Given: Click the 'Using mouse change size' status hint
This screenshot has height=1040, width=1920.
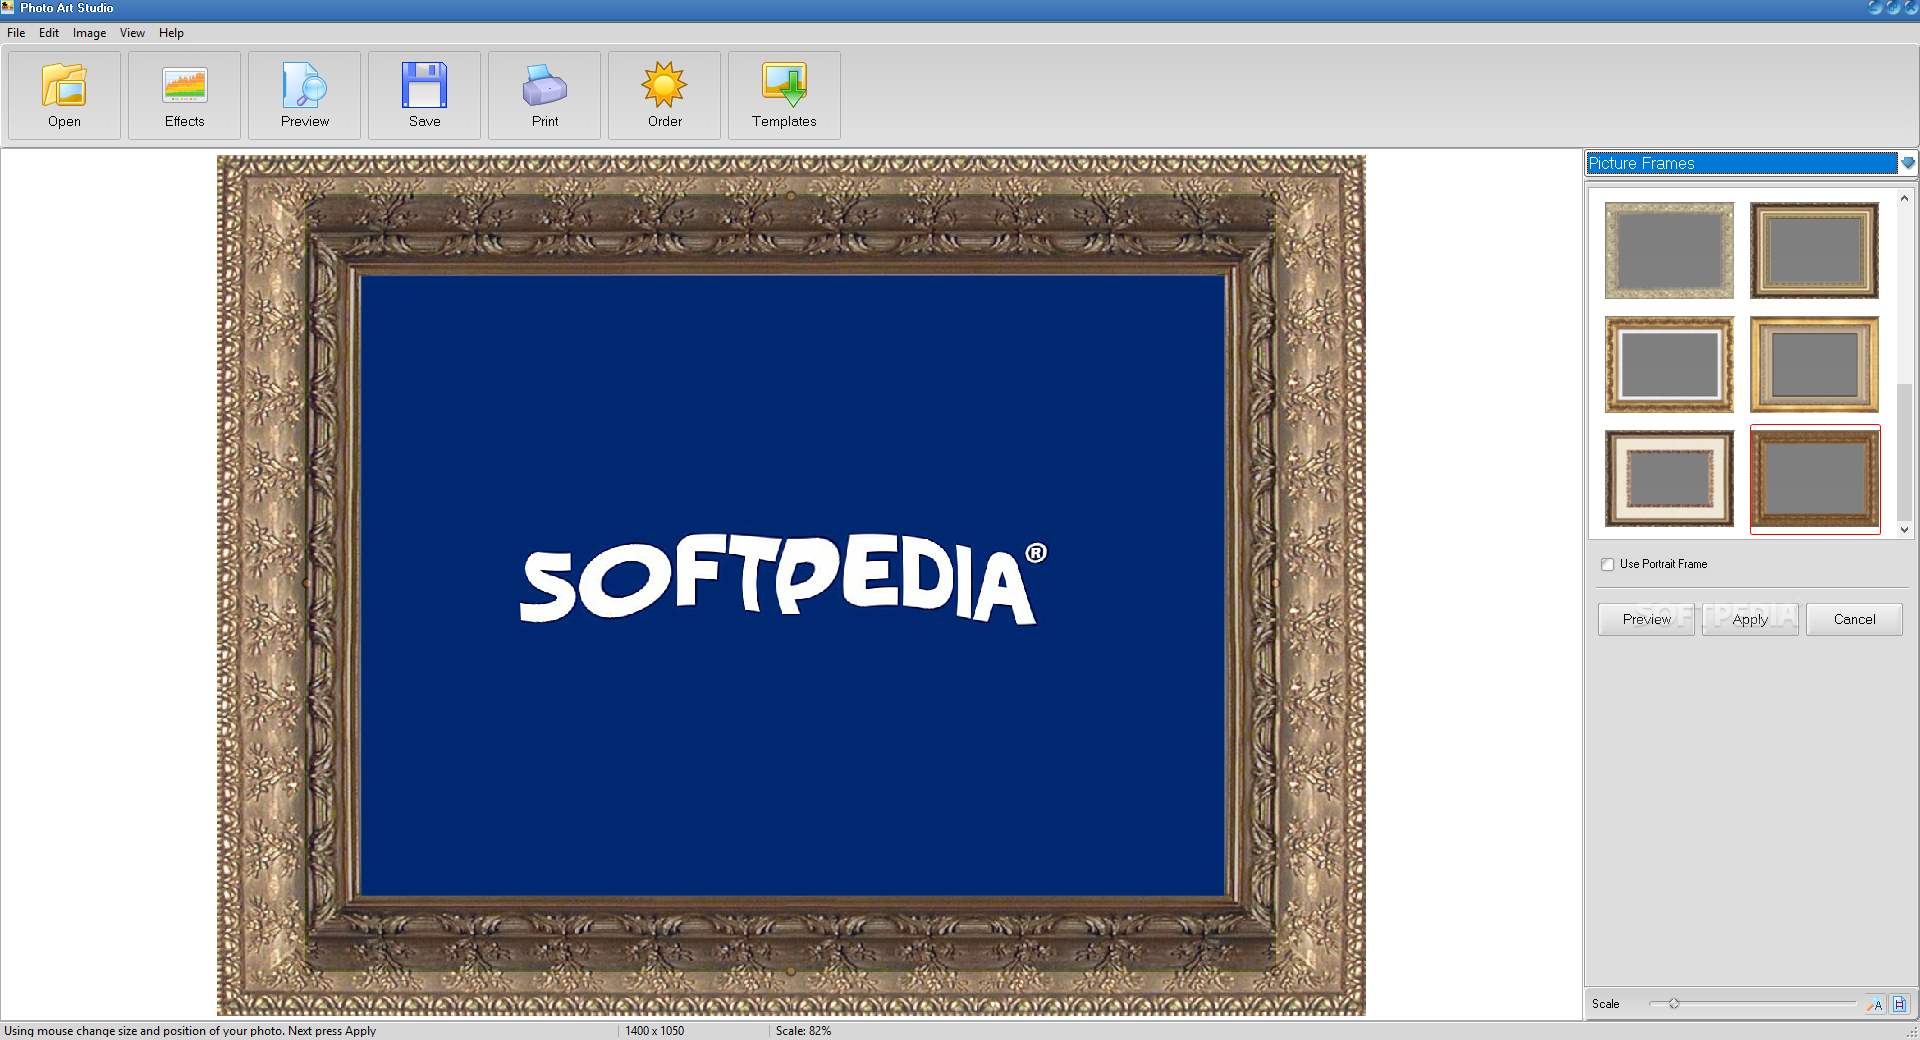Looking at the screenshot, I should (x=190, y=1031).
